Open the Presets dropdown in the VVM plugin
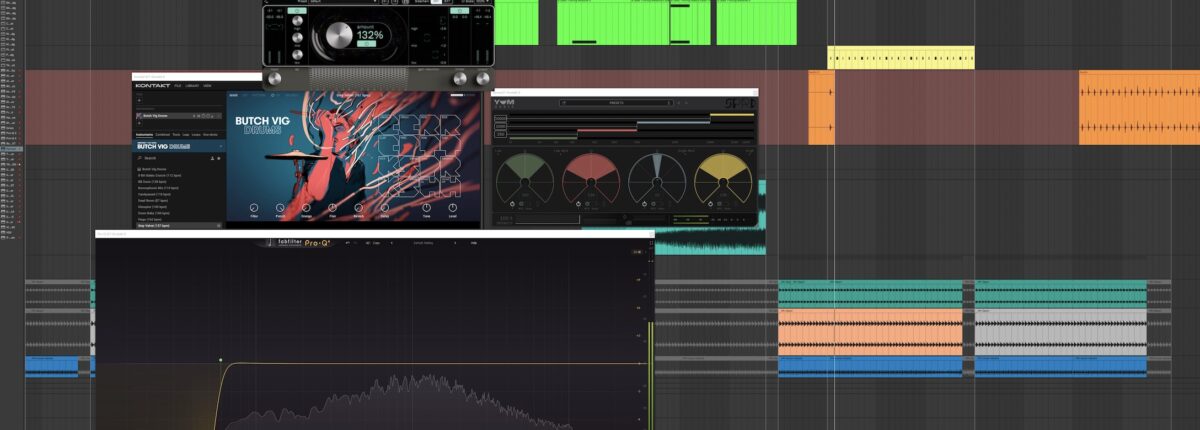 (617, 102)
